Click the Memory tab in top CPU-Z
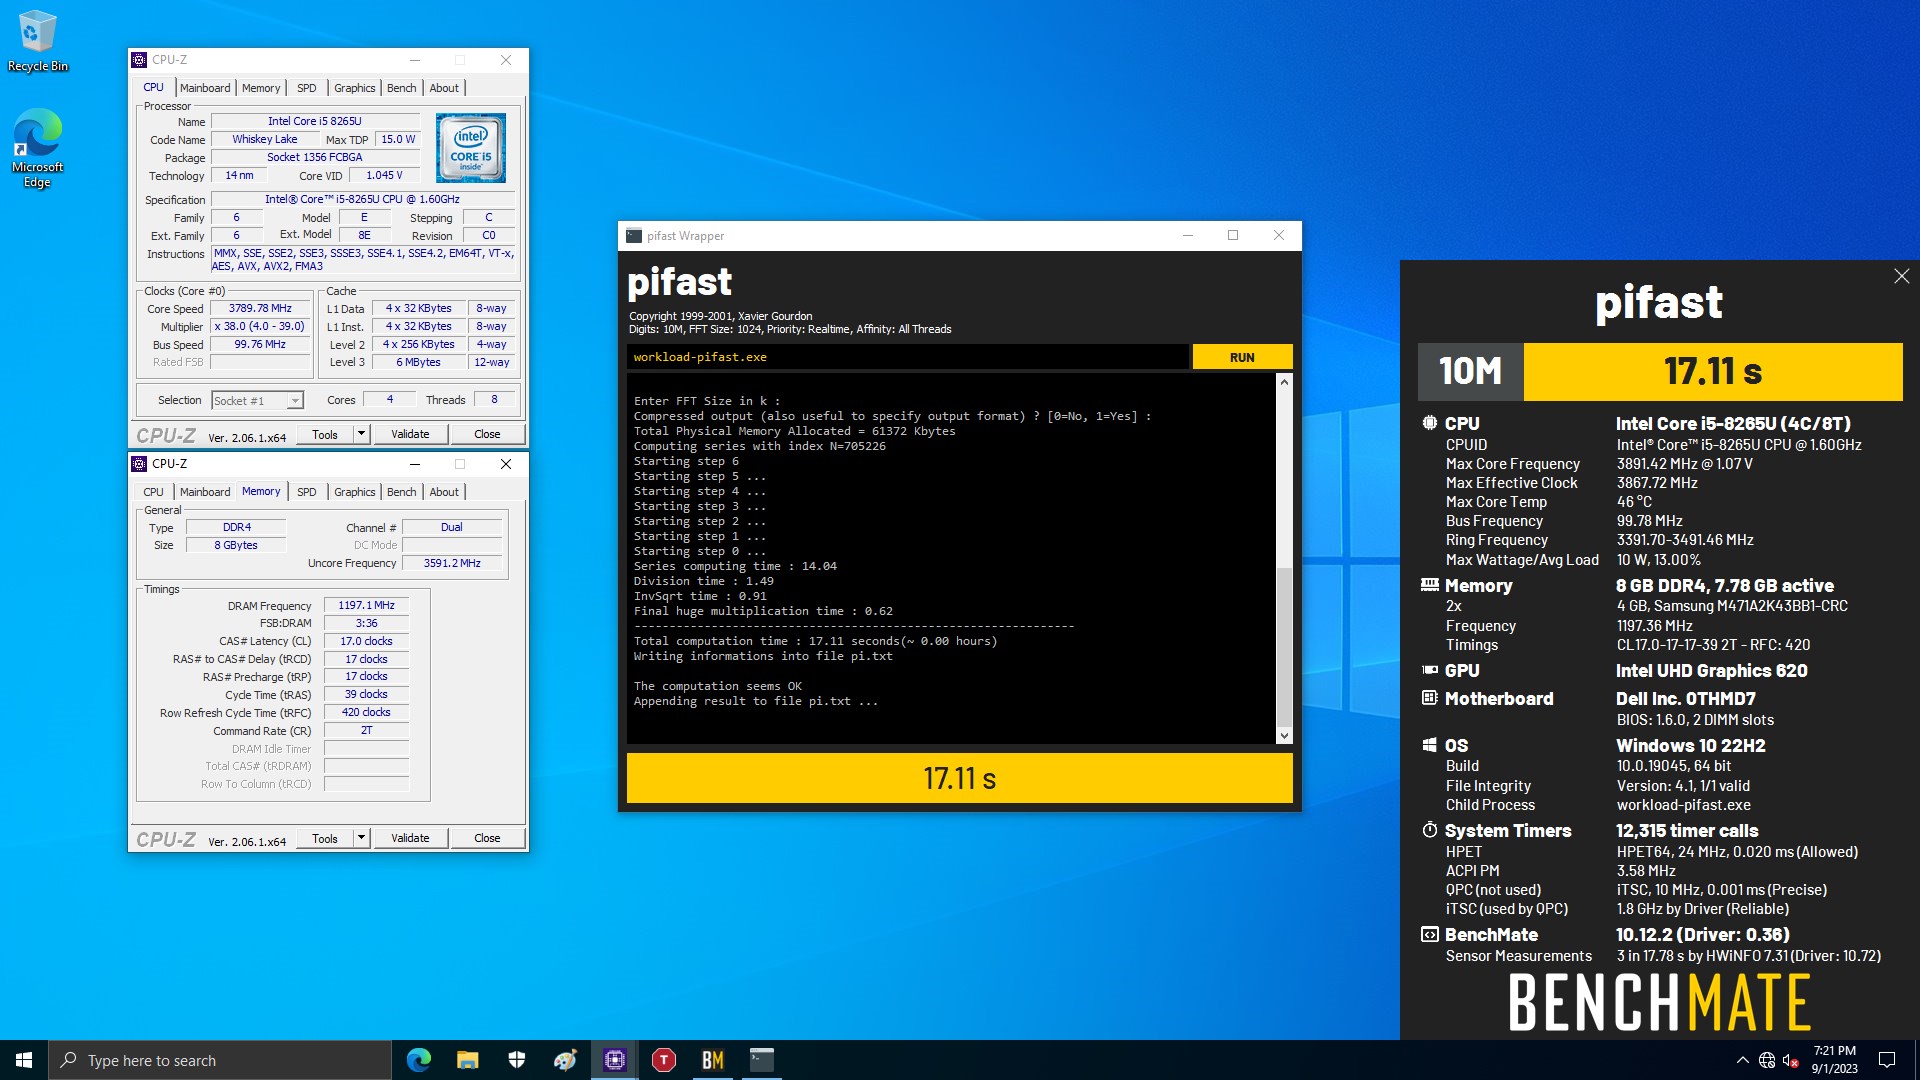Image resolution: width=1920 pixels, height=1080 pixels. coord(261,88)
